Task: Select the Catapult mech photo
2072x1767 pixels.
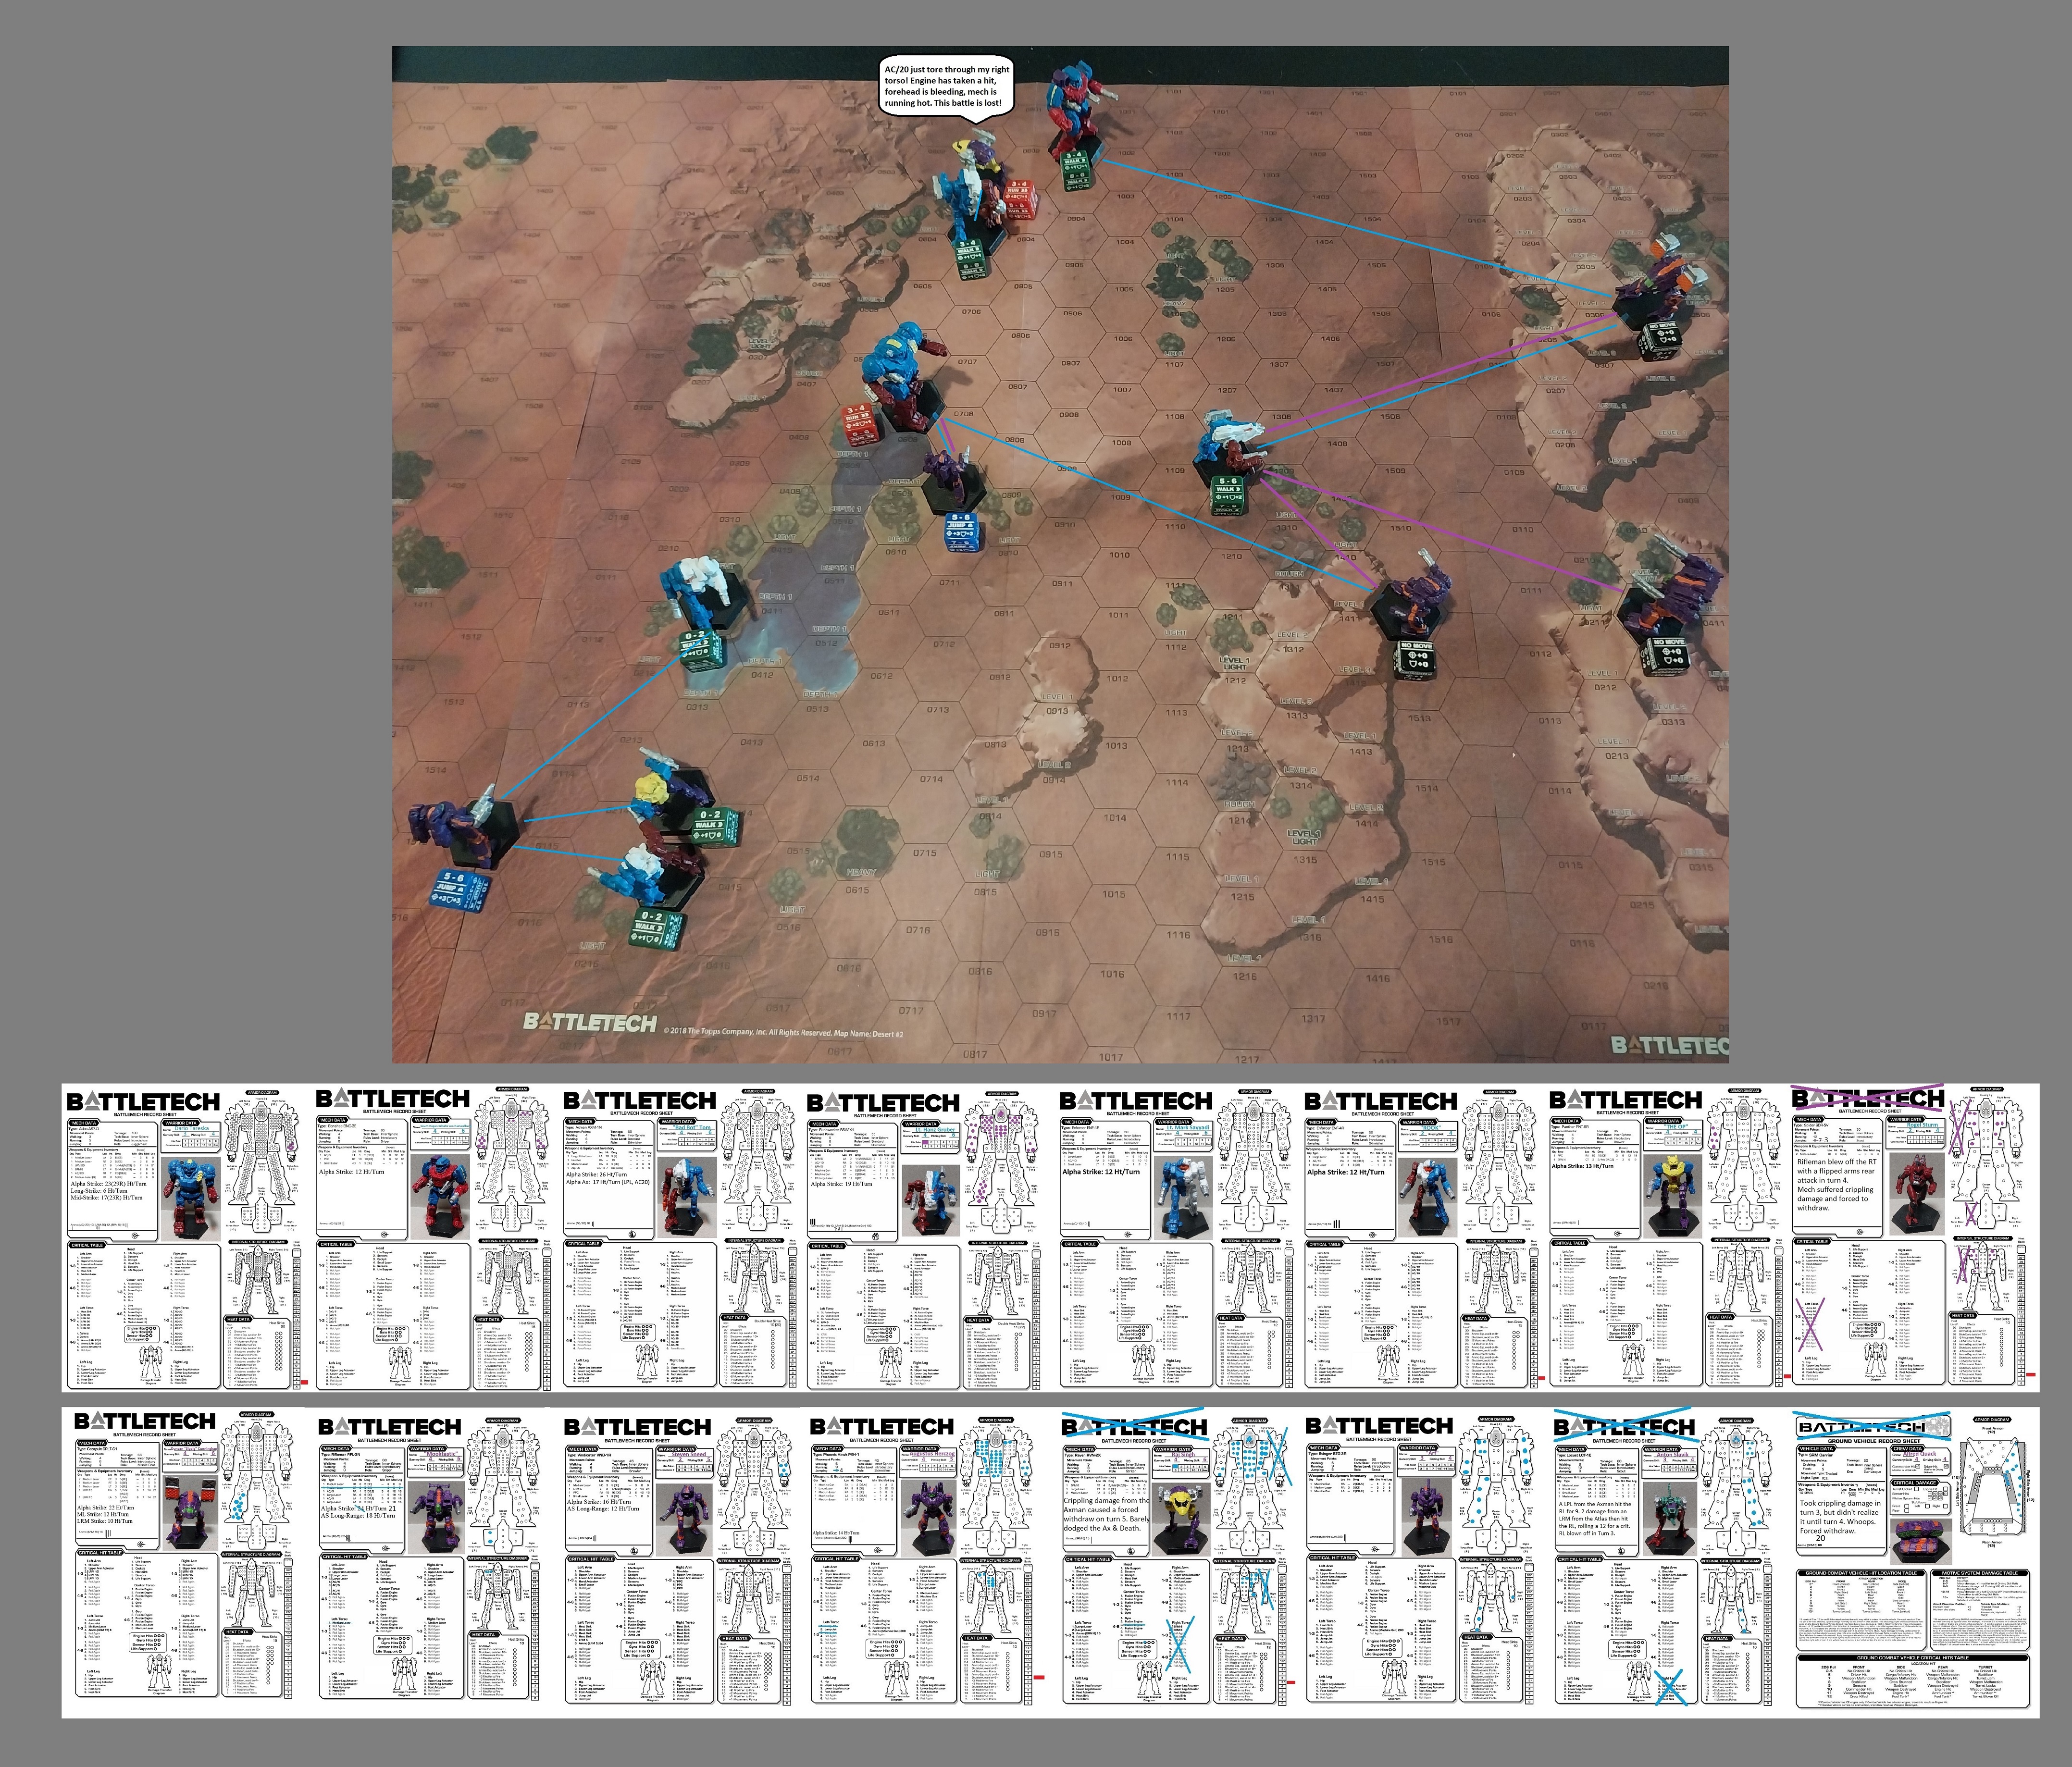Action: pyautogui.click(x=190, y=1513)
